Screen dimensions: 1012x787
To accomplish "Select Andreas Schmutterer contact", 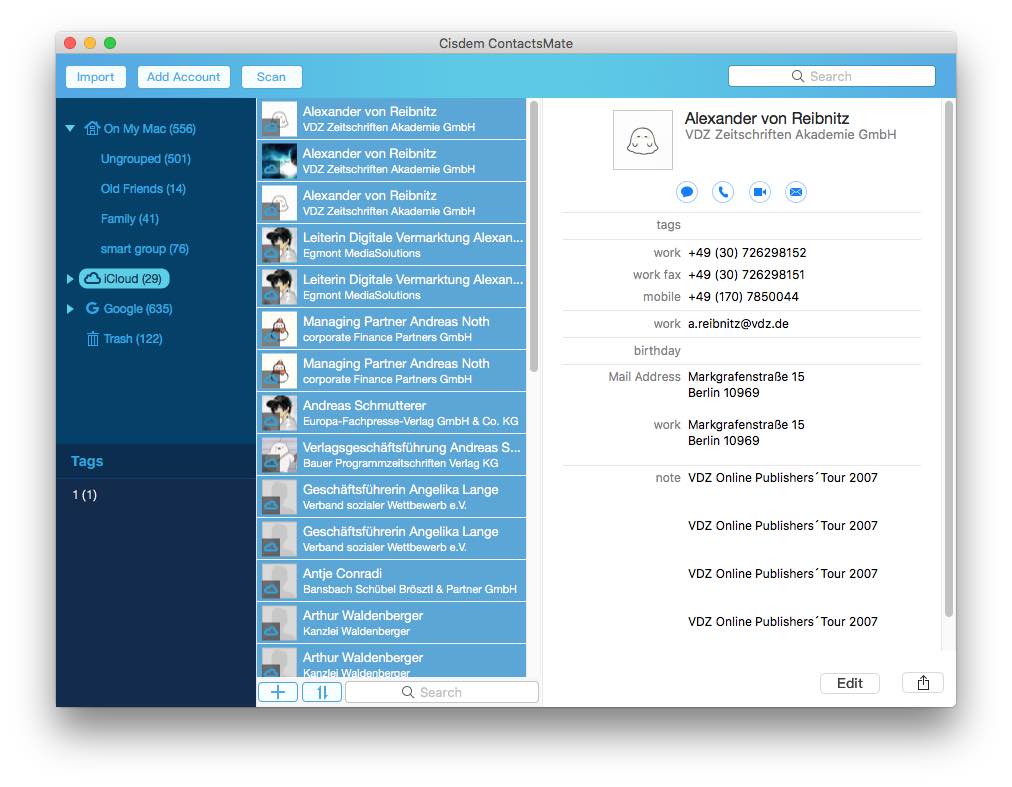I will (x=392, y=413).
